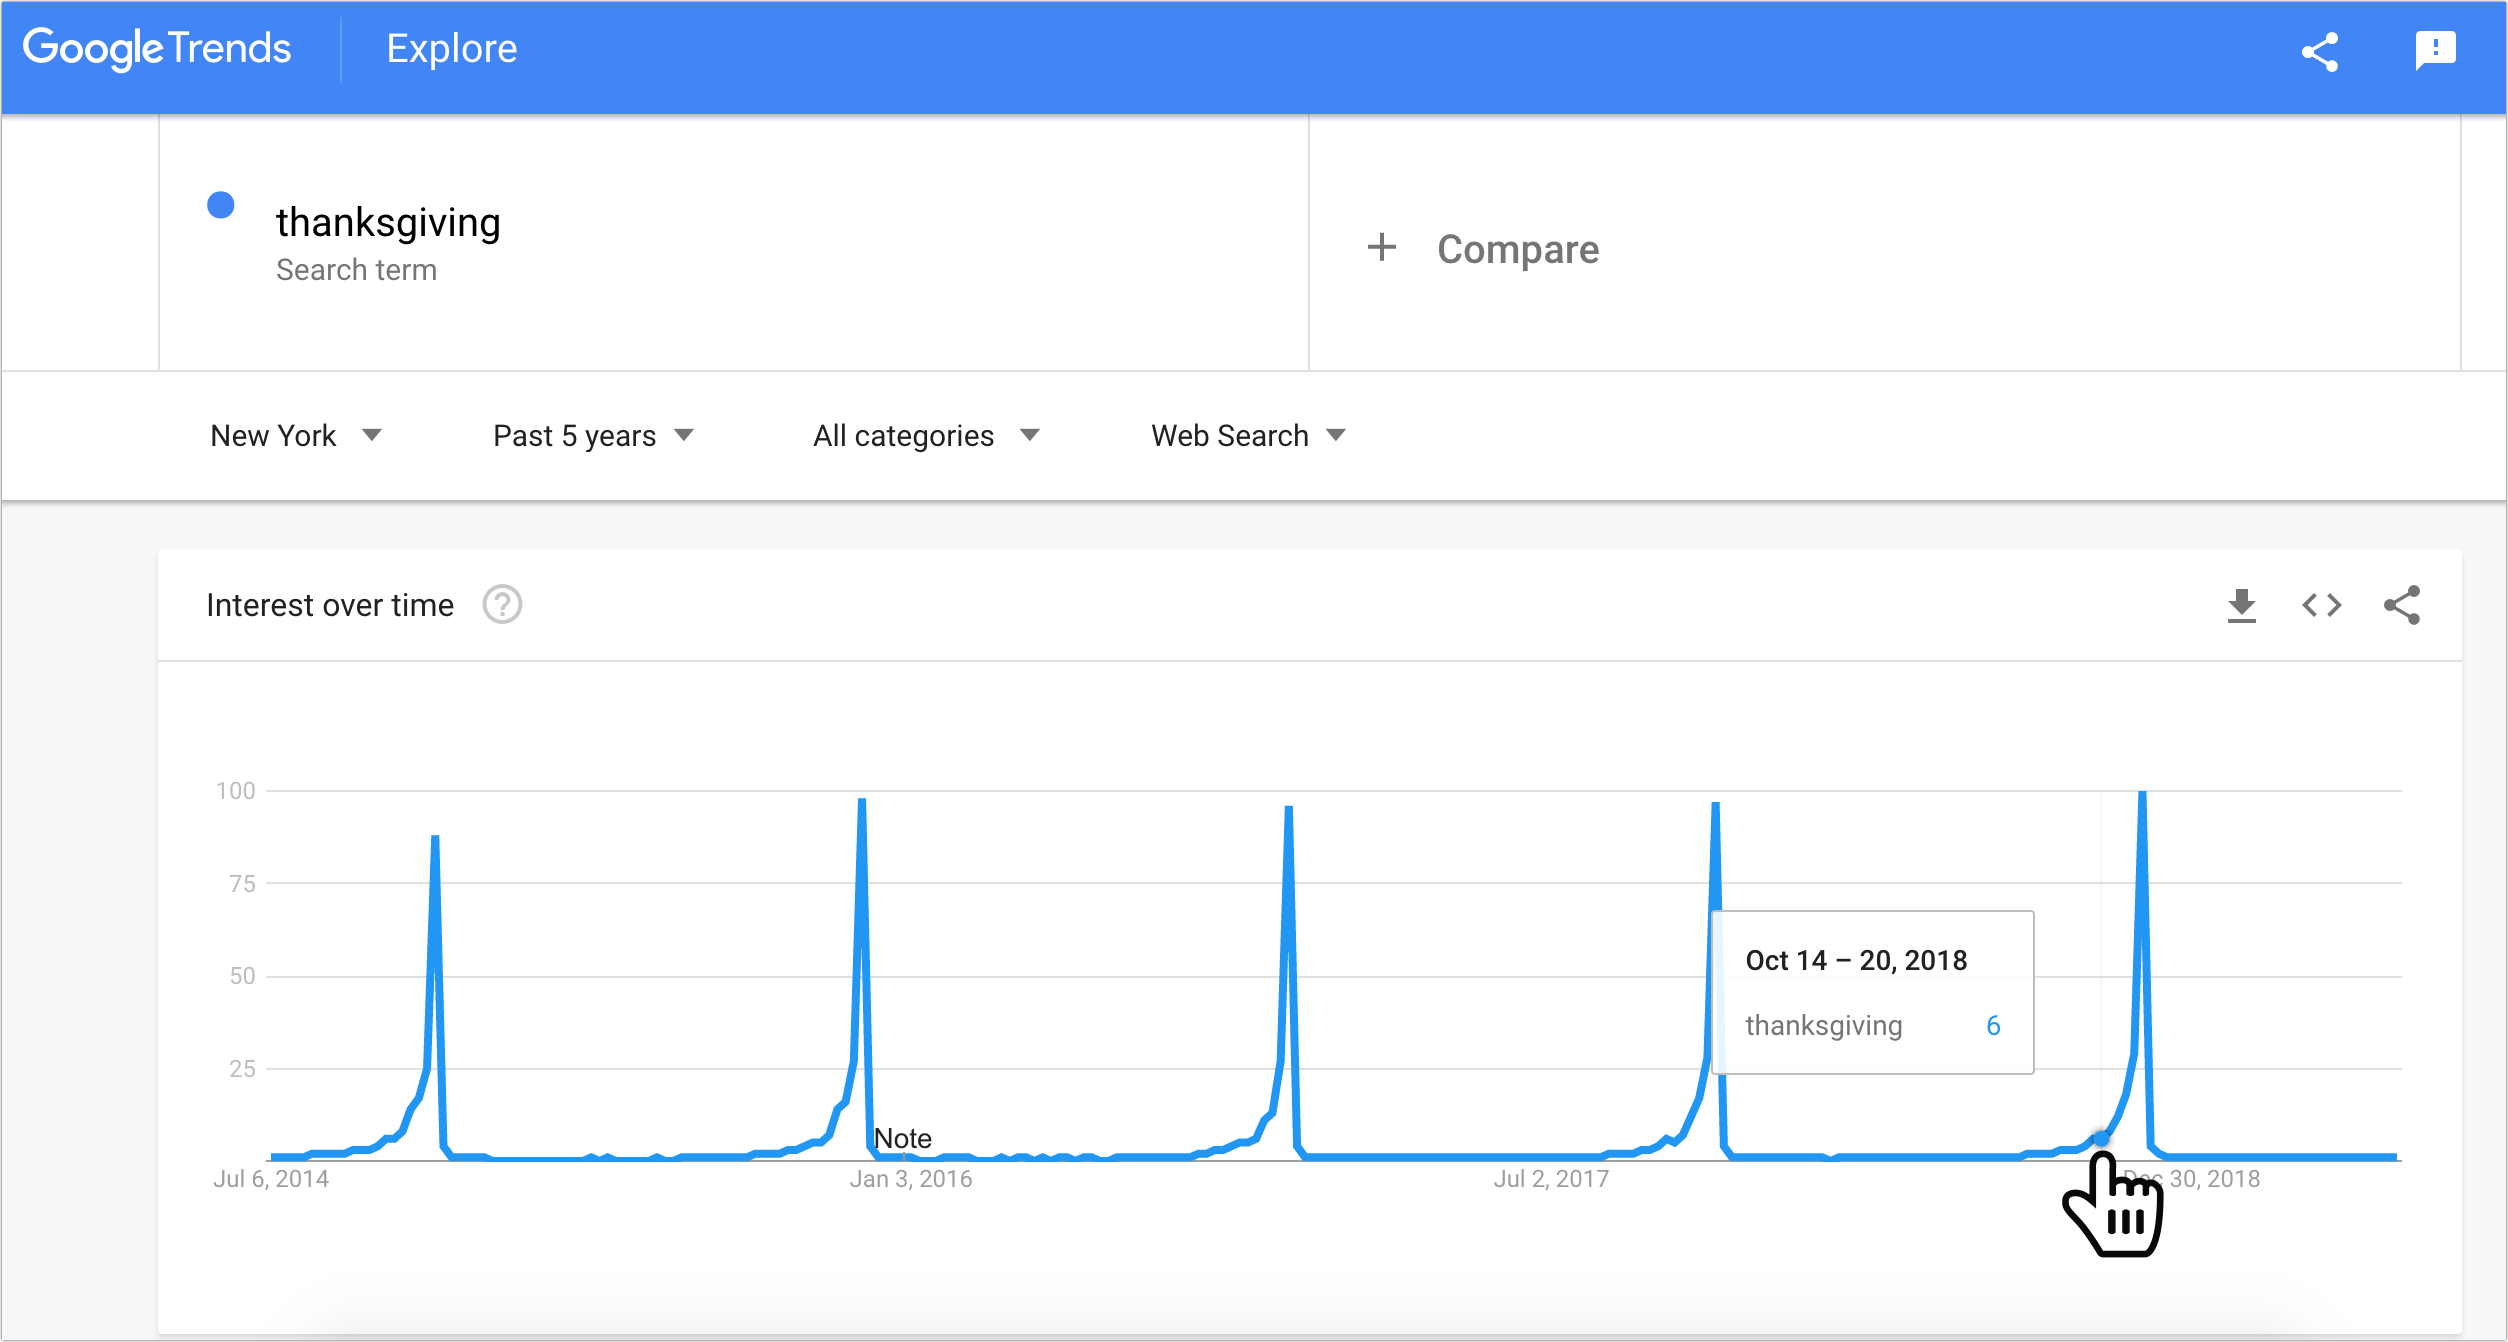This screenshot has width=2508, height=1342.
Task: Expand the All categories dropdown
Action: (926, 436)
